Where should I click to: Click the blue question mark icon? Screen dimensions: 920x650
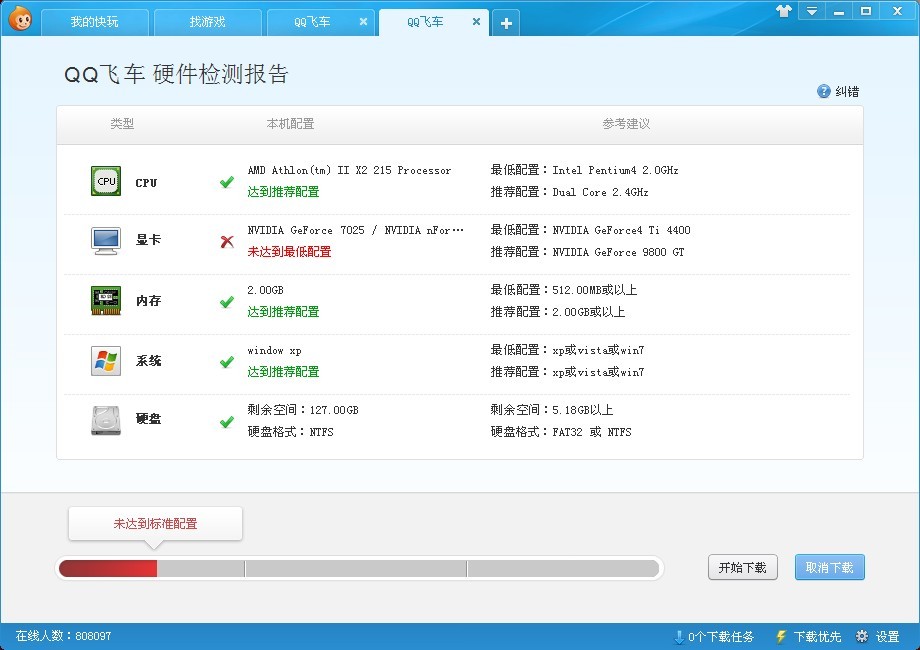click(824, 91)
